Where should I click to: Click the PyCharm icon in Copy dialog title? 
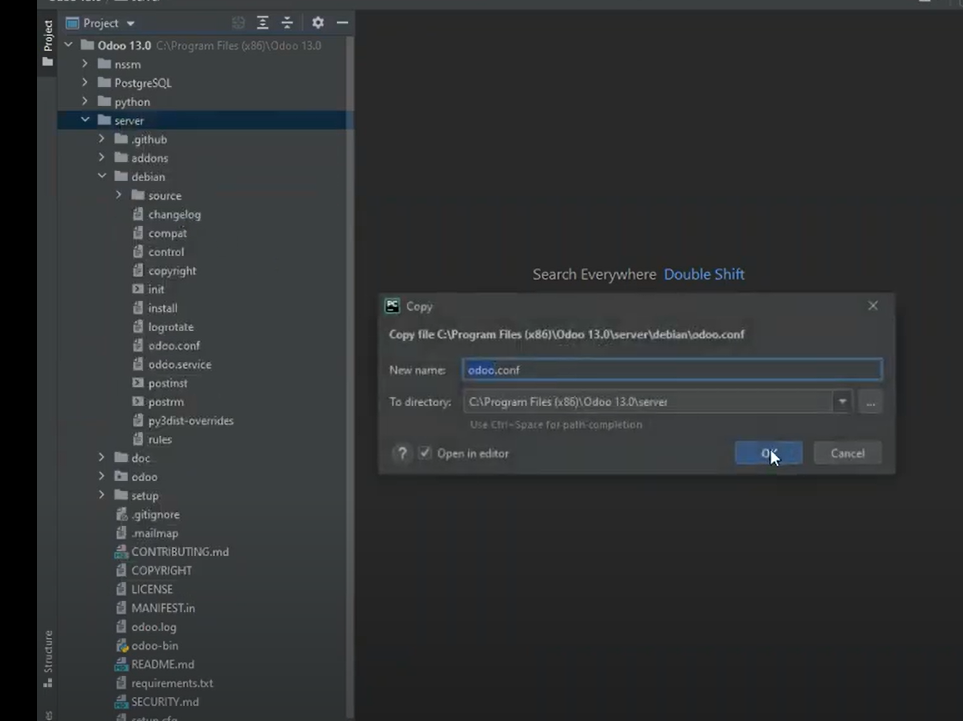coord(392,306)
